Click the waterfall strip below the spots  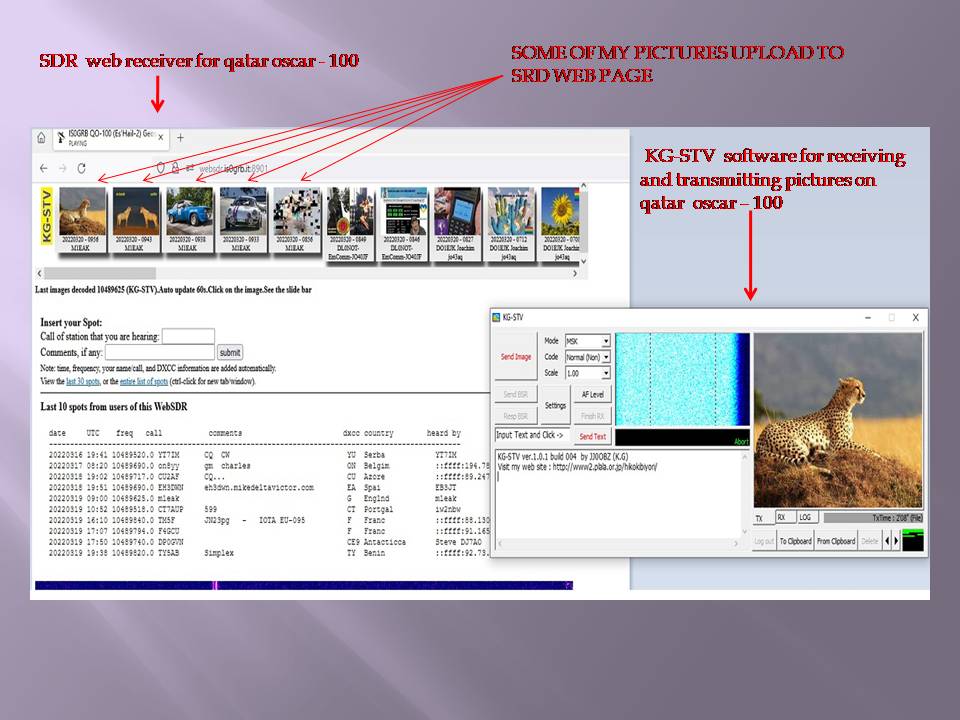[x=304, y=585]
